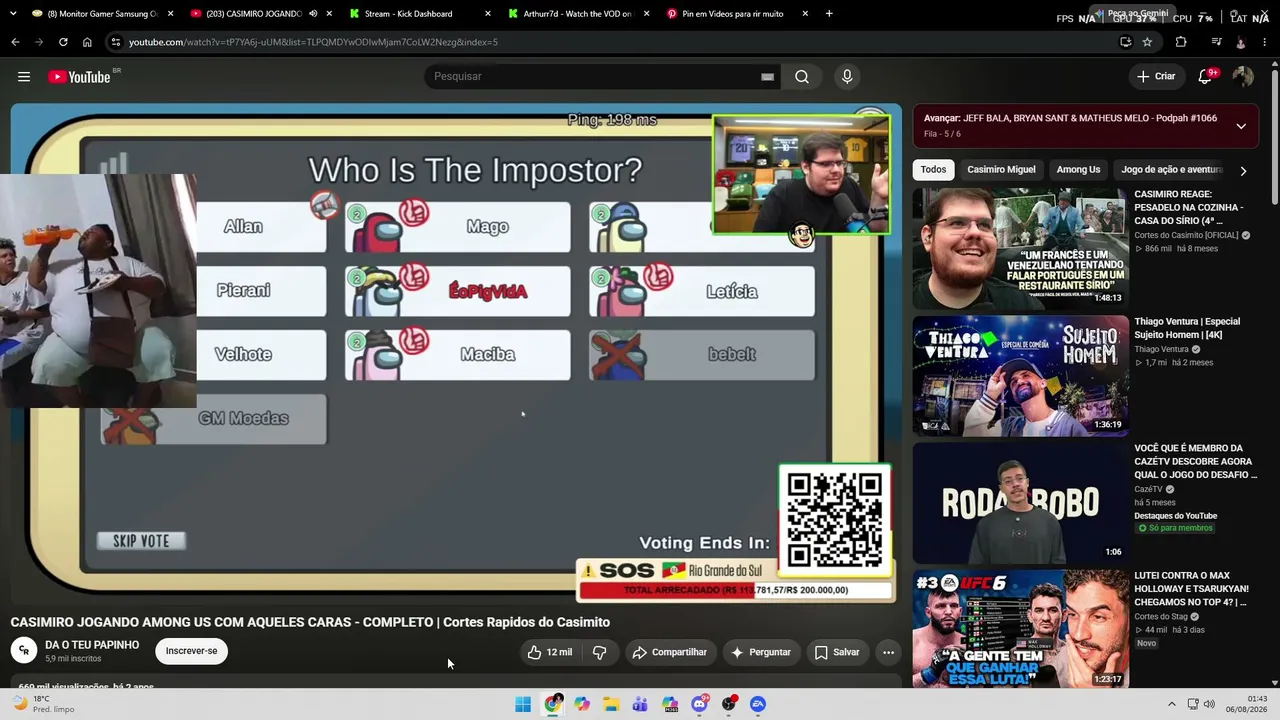This screenshot has height=720, width=1280.
Task: Open the DA O TEU PAPINHO channel avatar
Action: point(24,651)
